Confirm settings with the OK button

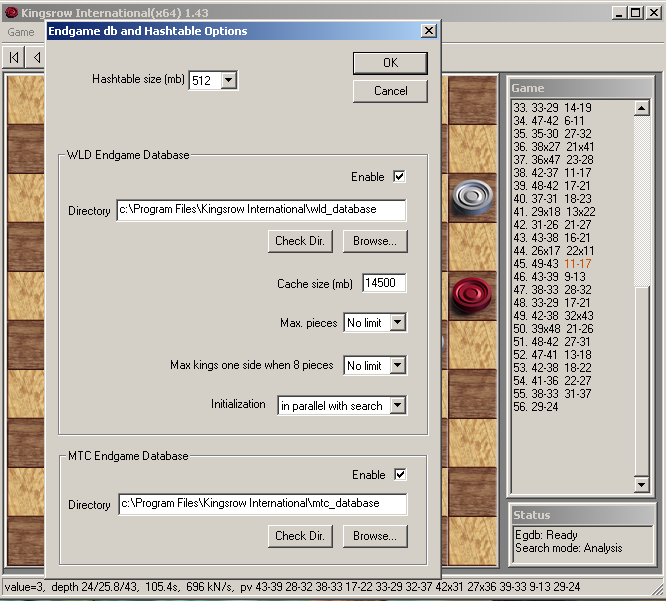click(390, 63)
